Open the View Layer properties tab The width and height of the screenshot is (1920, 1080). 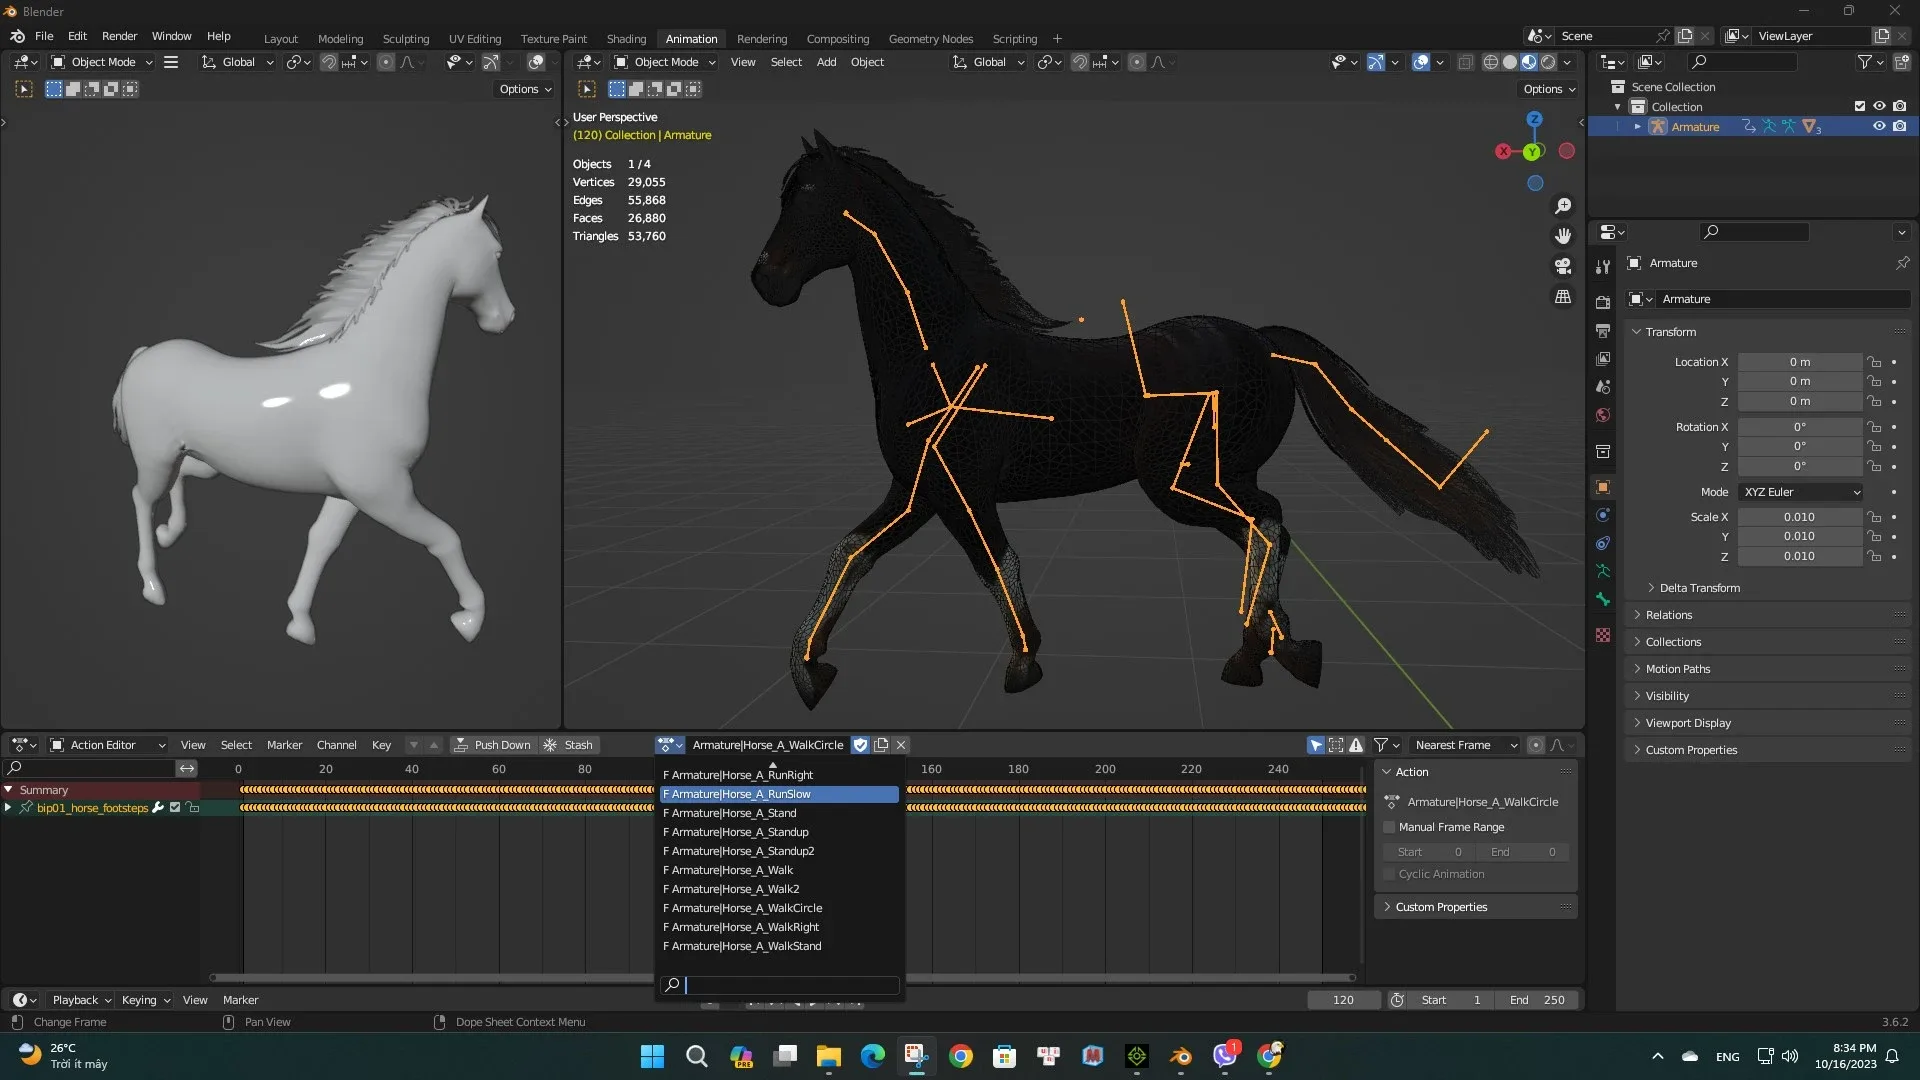[1603, 358]
